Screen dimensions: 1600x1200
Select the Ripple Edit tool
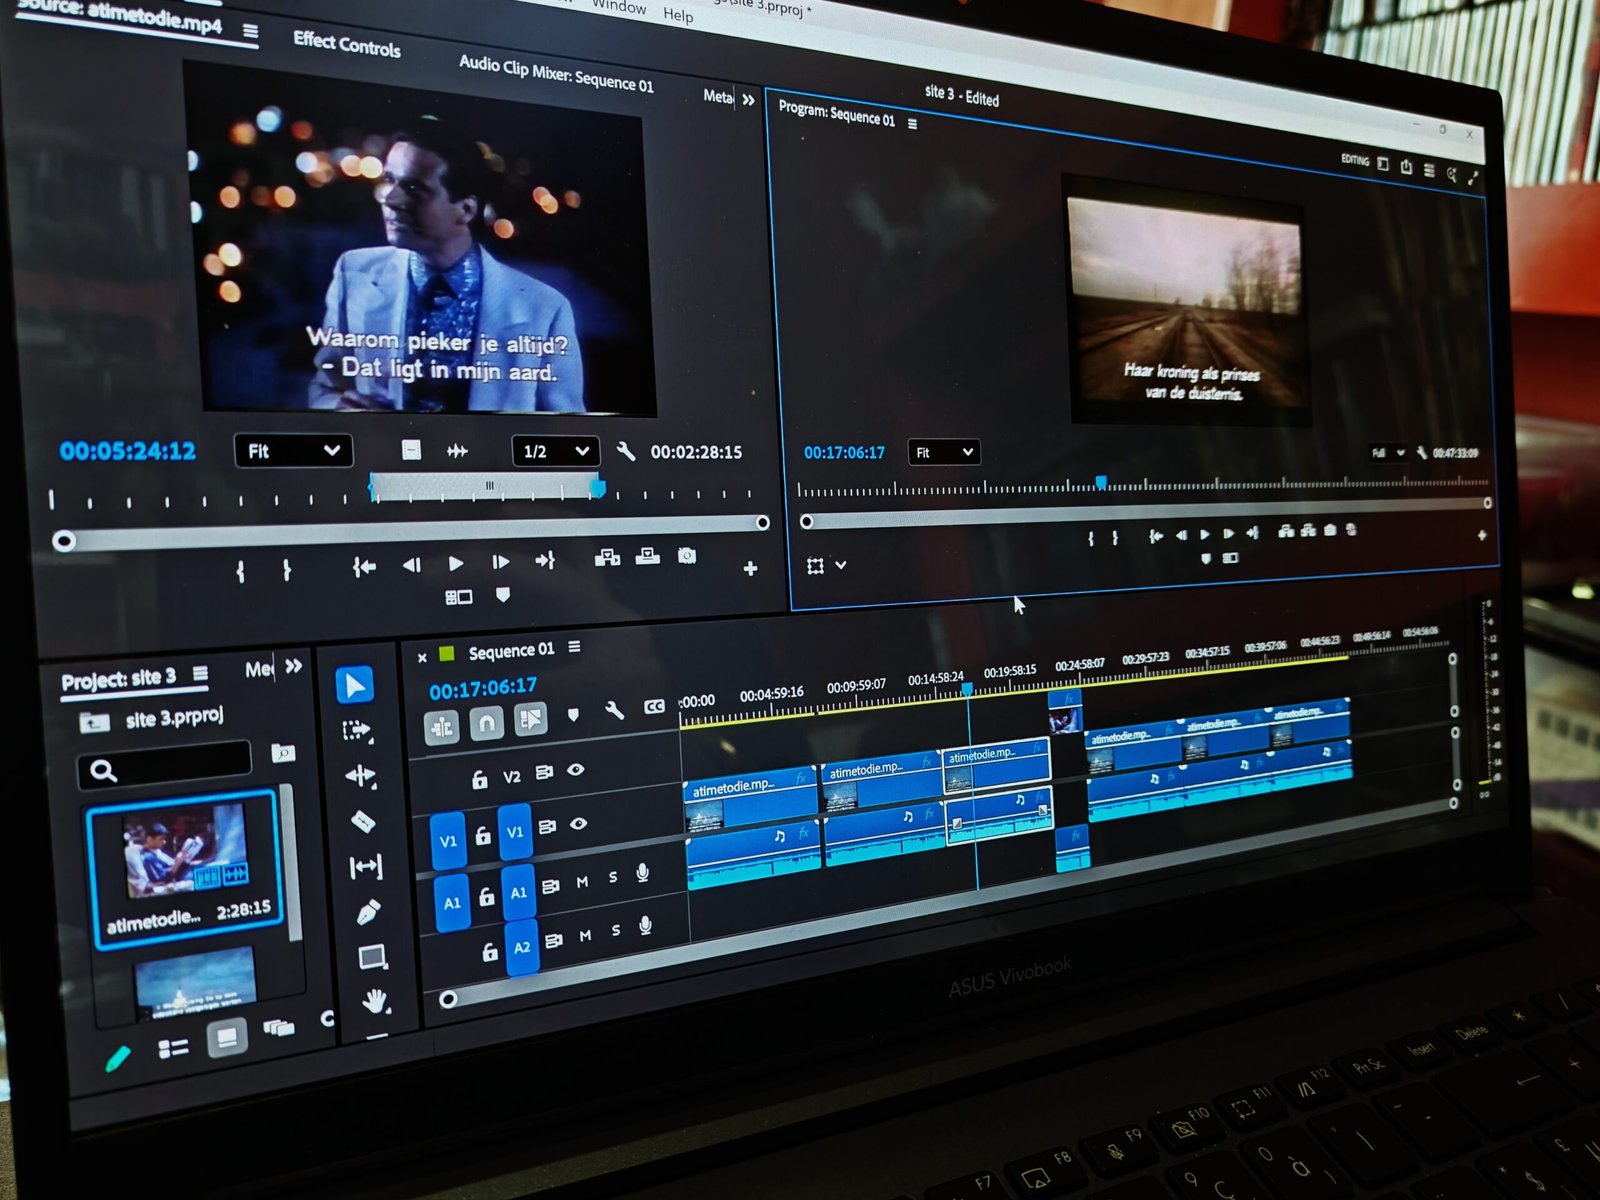point(360,776)
